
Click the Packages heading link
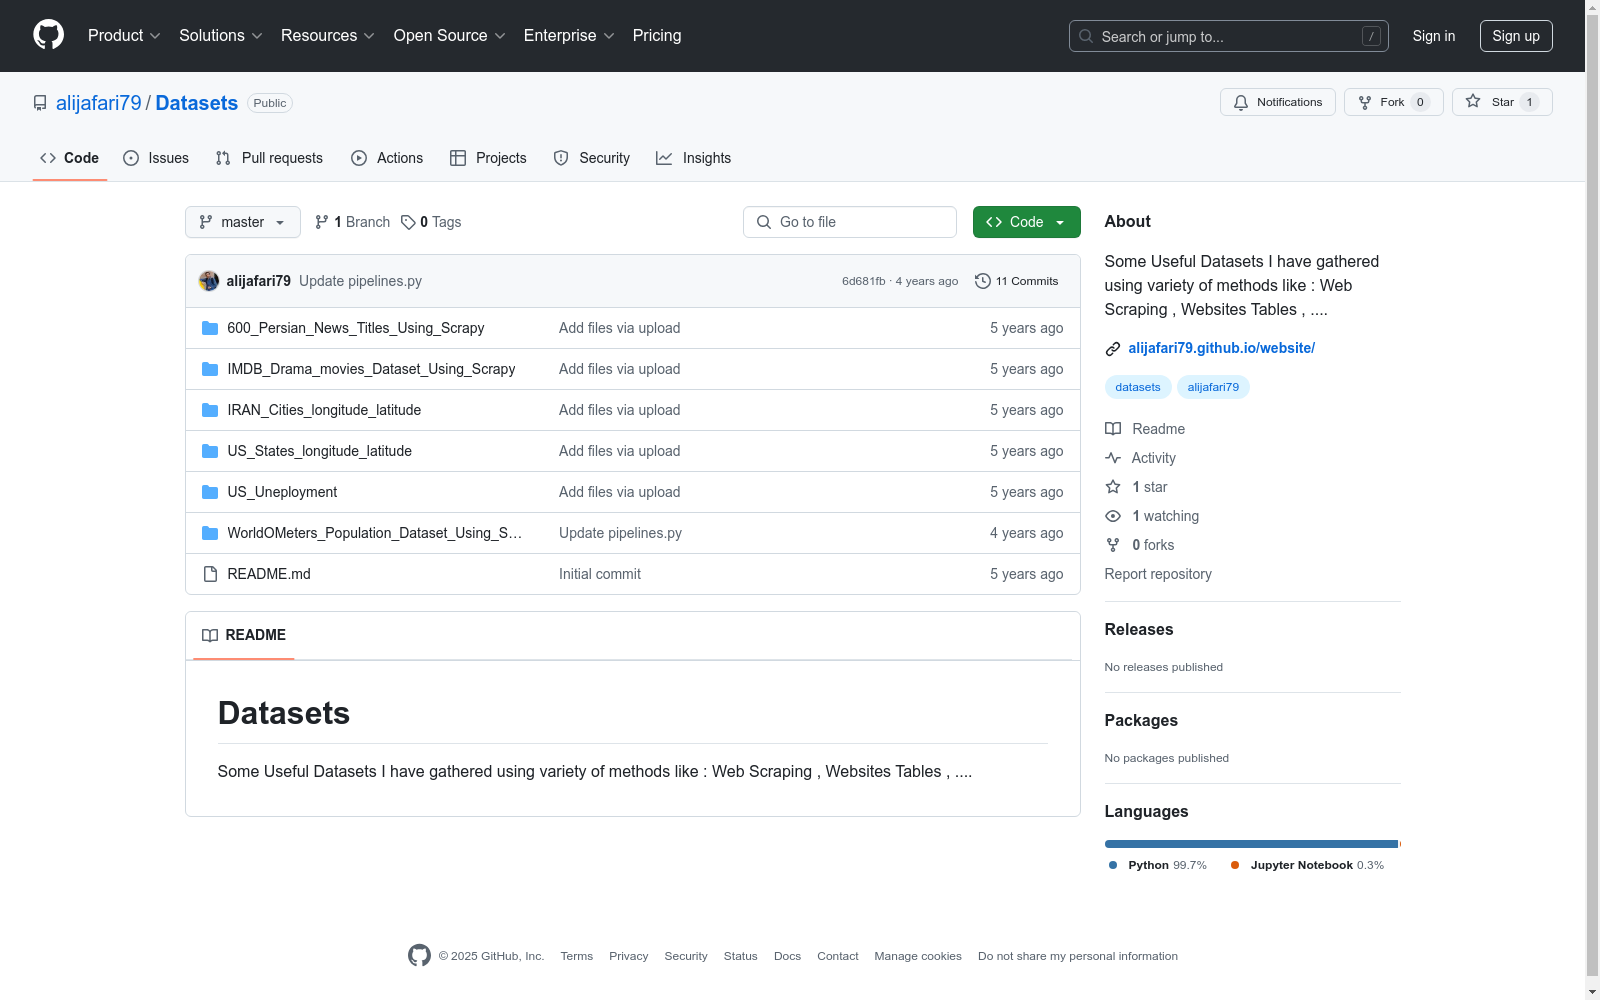pos(1141,720)
